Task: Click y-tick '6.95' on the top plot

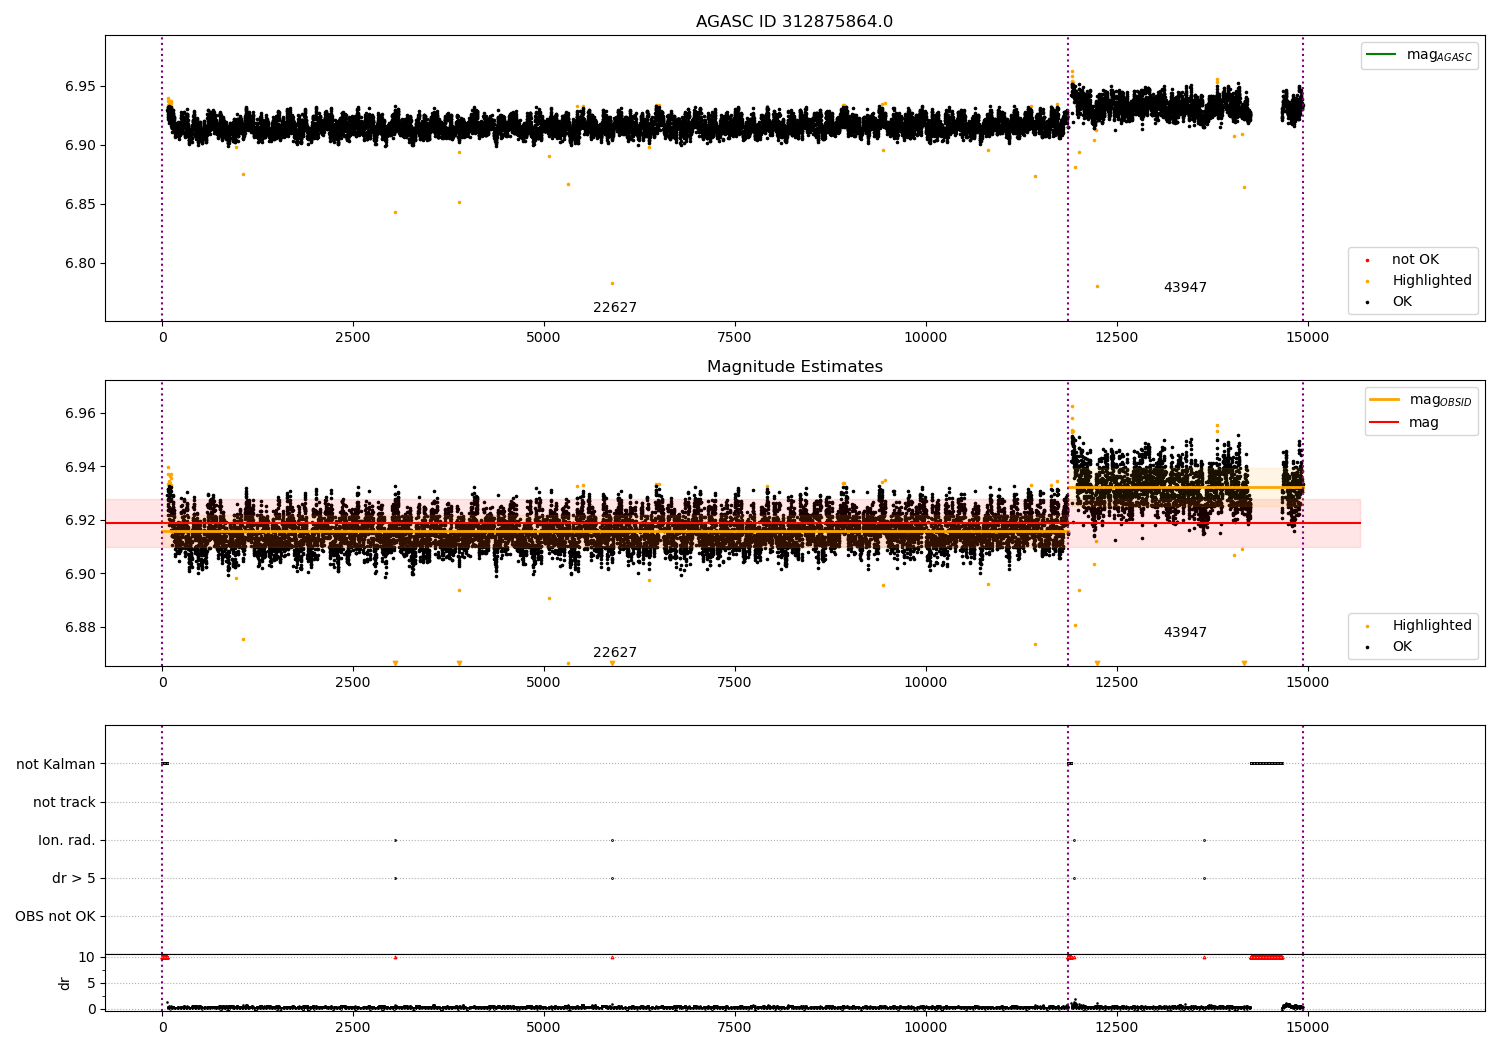Action: 80,87
